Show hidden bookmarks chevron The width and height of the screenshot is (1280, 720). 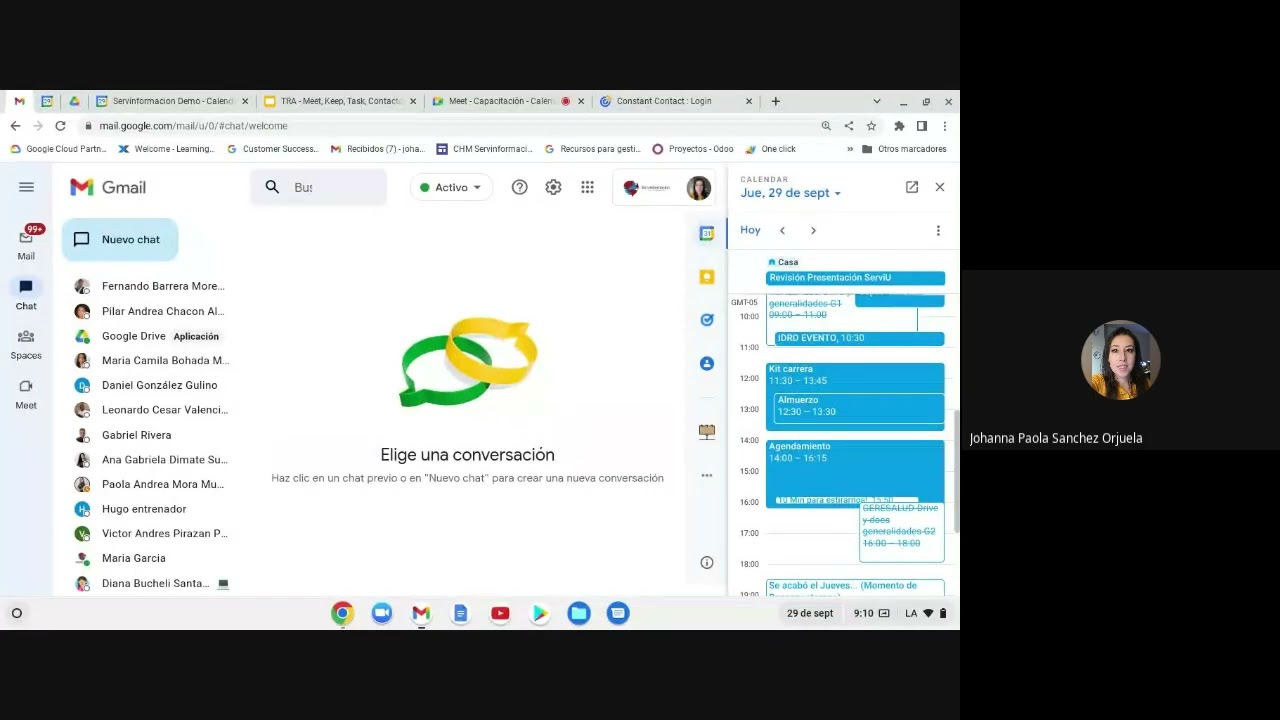point(850,149)
